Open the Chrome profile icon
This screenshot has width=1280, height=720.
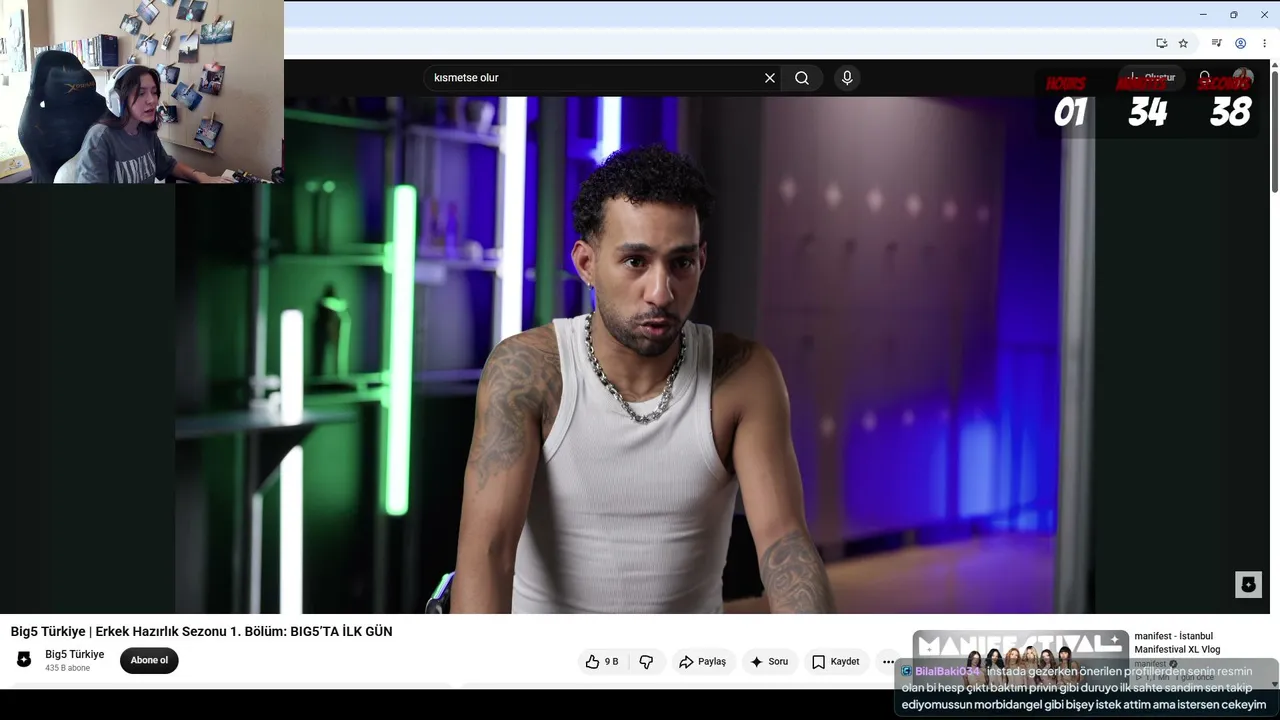coord(1240,43)
